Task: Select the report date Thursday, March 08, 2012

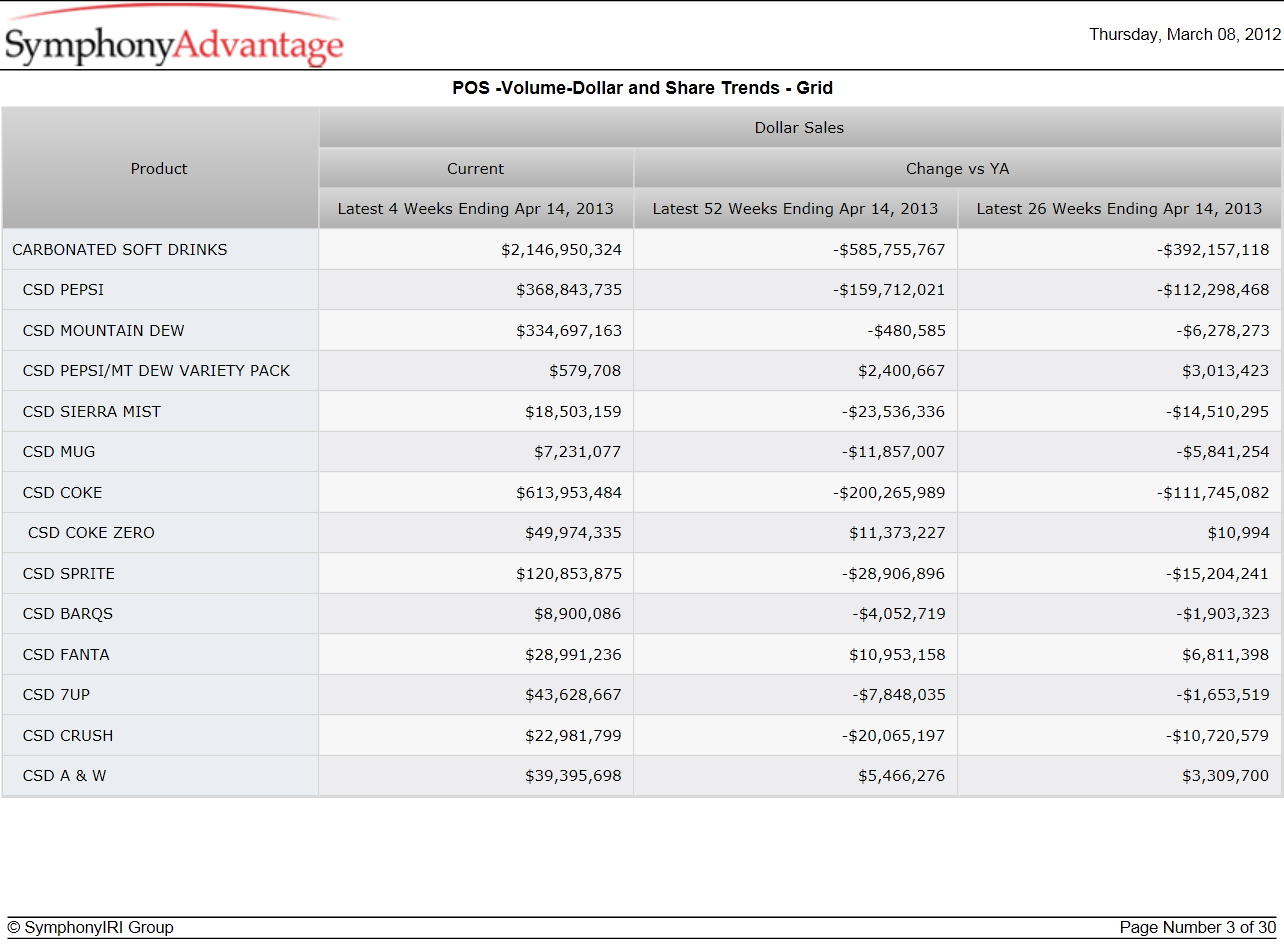Action: click(x=1185, y=34)
